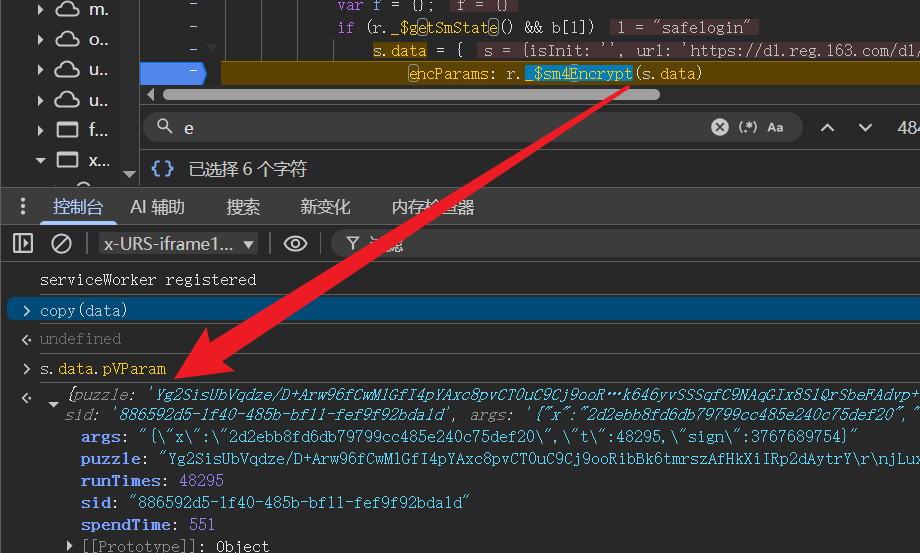Open x-URS-iframe1 context dropdown
Image resolution: width=920 pixels, height=553 pixels.
[x=178, y=243]
